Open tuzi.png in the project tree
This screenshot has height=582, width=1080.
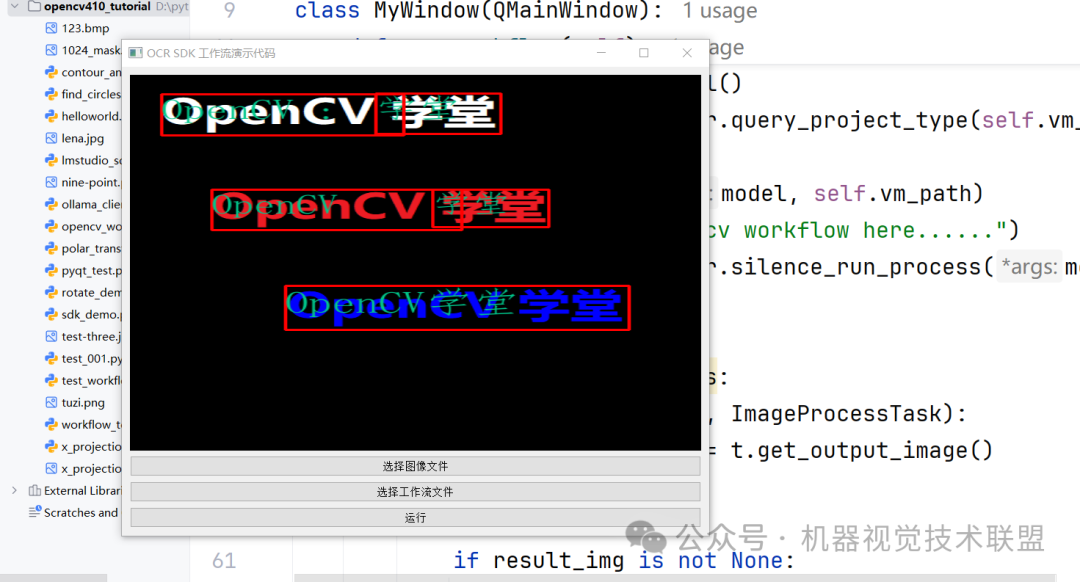(x=83, y=403)
